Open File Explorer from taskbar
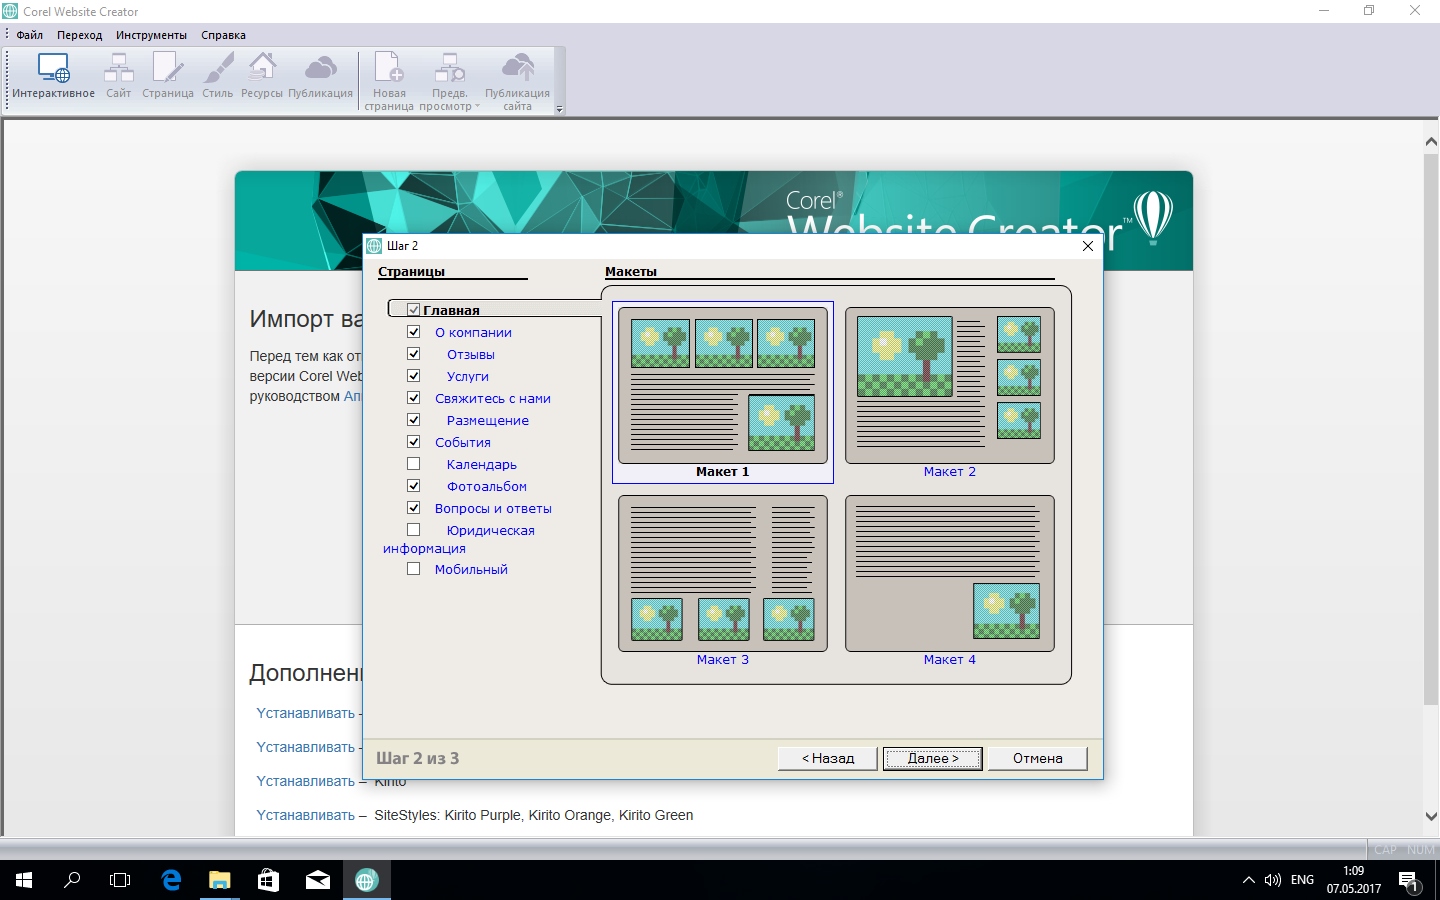 pyautogui.click(x=219, y=880)
